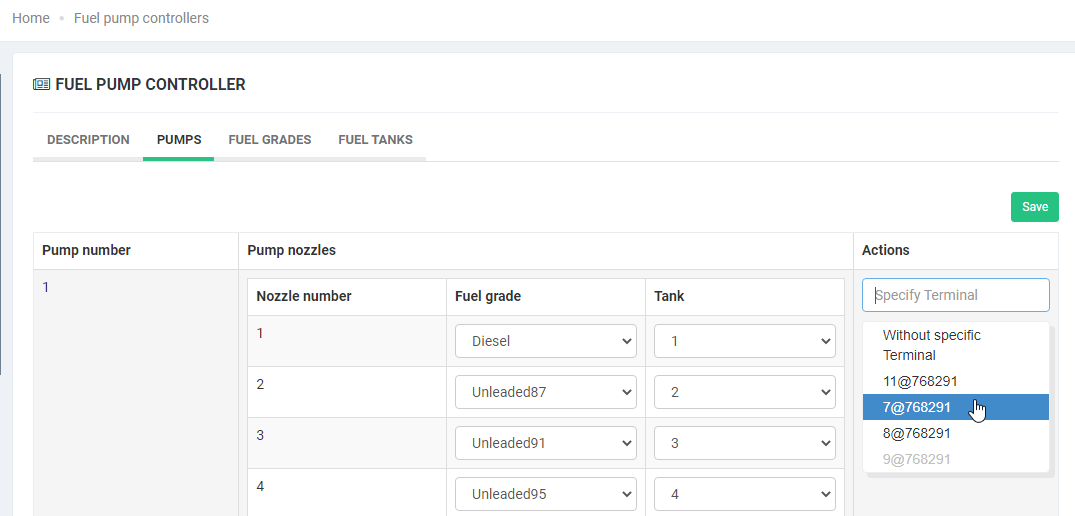Viewport: 1075px width, 516px height.
Task: Focus the Specify Terminal input field
Action: [x=955, y=295]
